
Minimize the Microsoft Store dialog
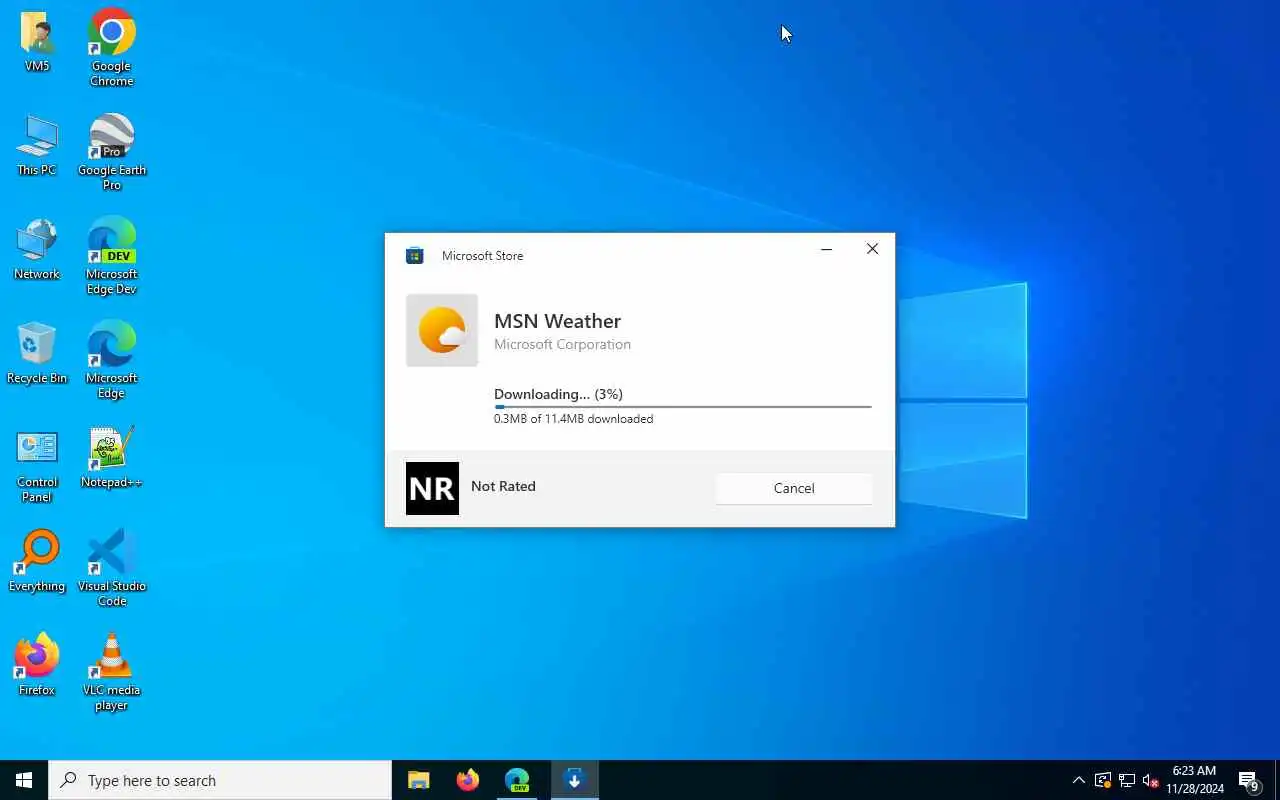[x=826, y=250]
